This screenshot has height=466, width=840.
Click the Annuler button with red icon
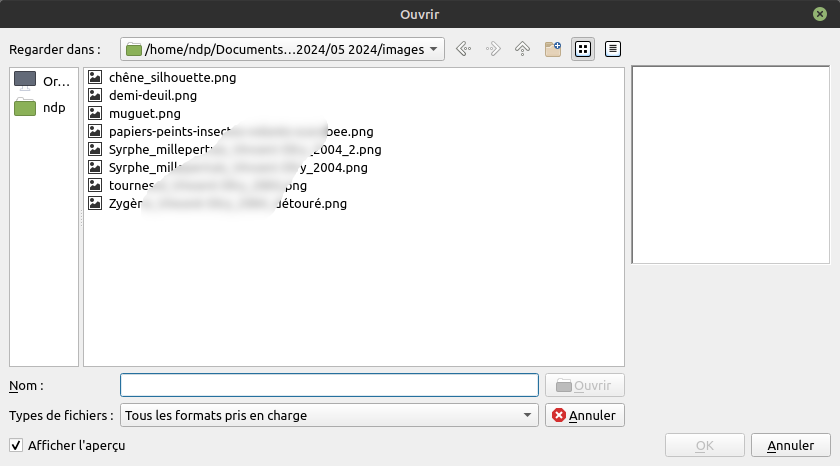tap(585, 415)
